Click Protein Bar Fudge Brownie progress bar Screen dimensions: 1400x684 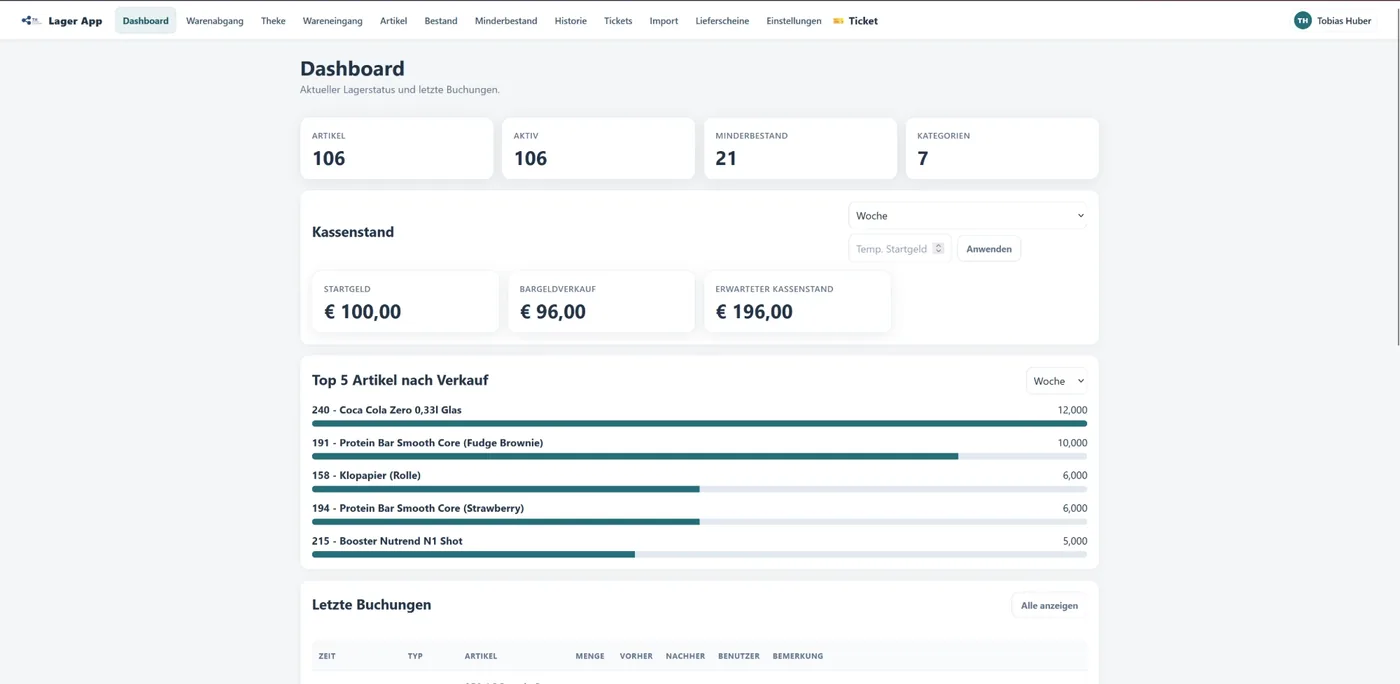pos(699,457)
